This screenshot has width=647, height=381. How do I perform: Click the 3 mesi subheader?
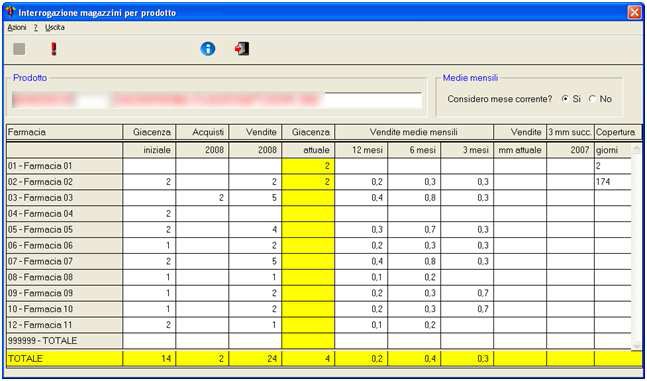coord(467,150)
